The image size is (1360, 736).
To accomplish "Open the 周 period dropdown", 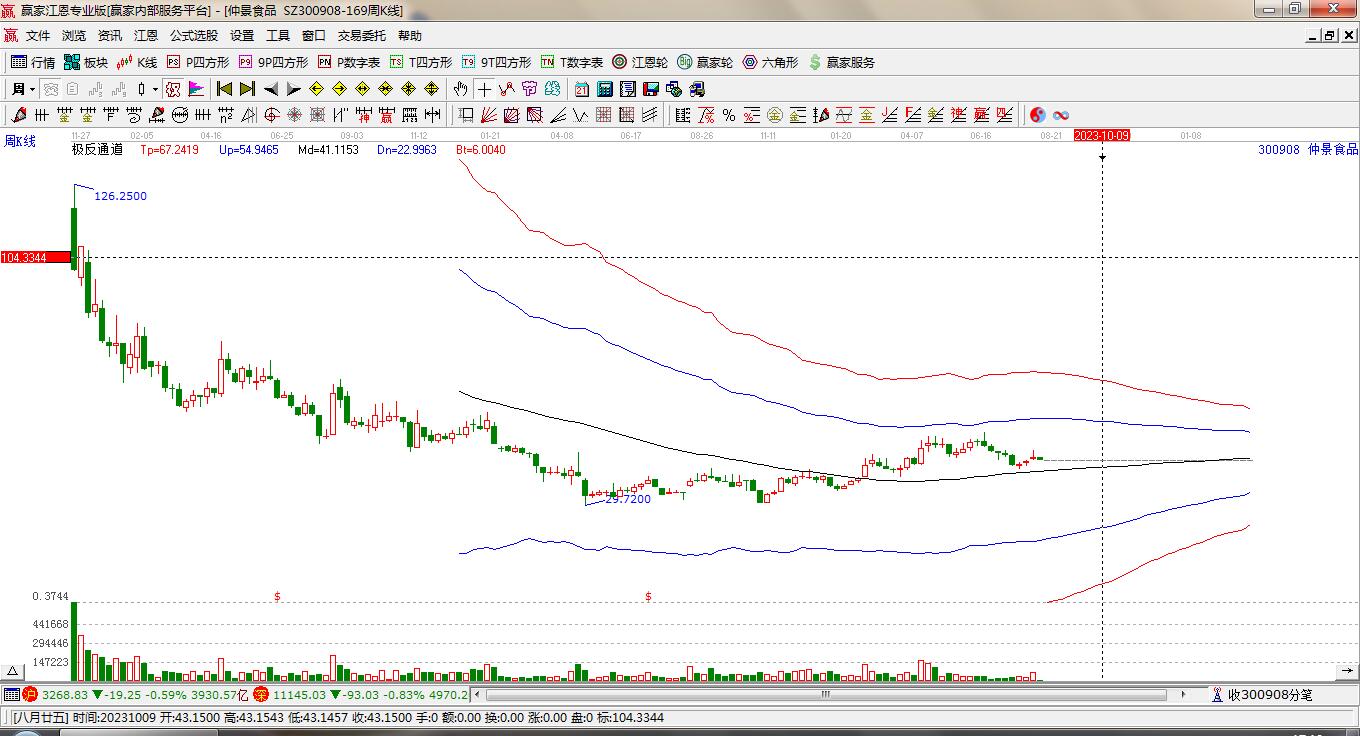I will pyautogui.click(x=22, y=89).
